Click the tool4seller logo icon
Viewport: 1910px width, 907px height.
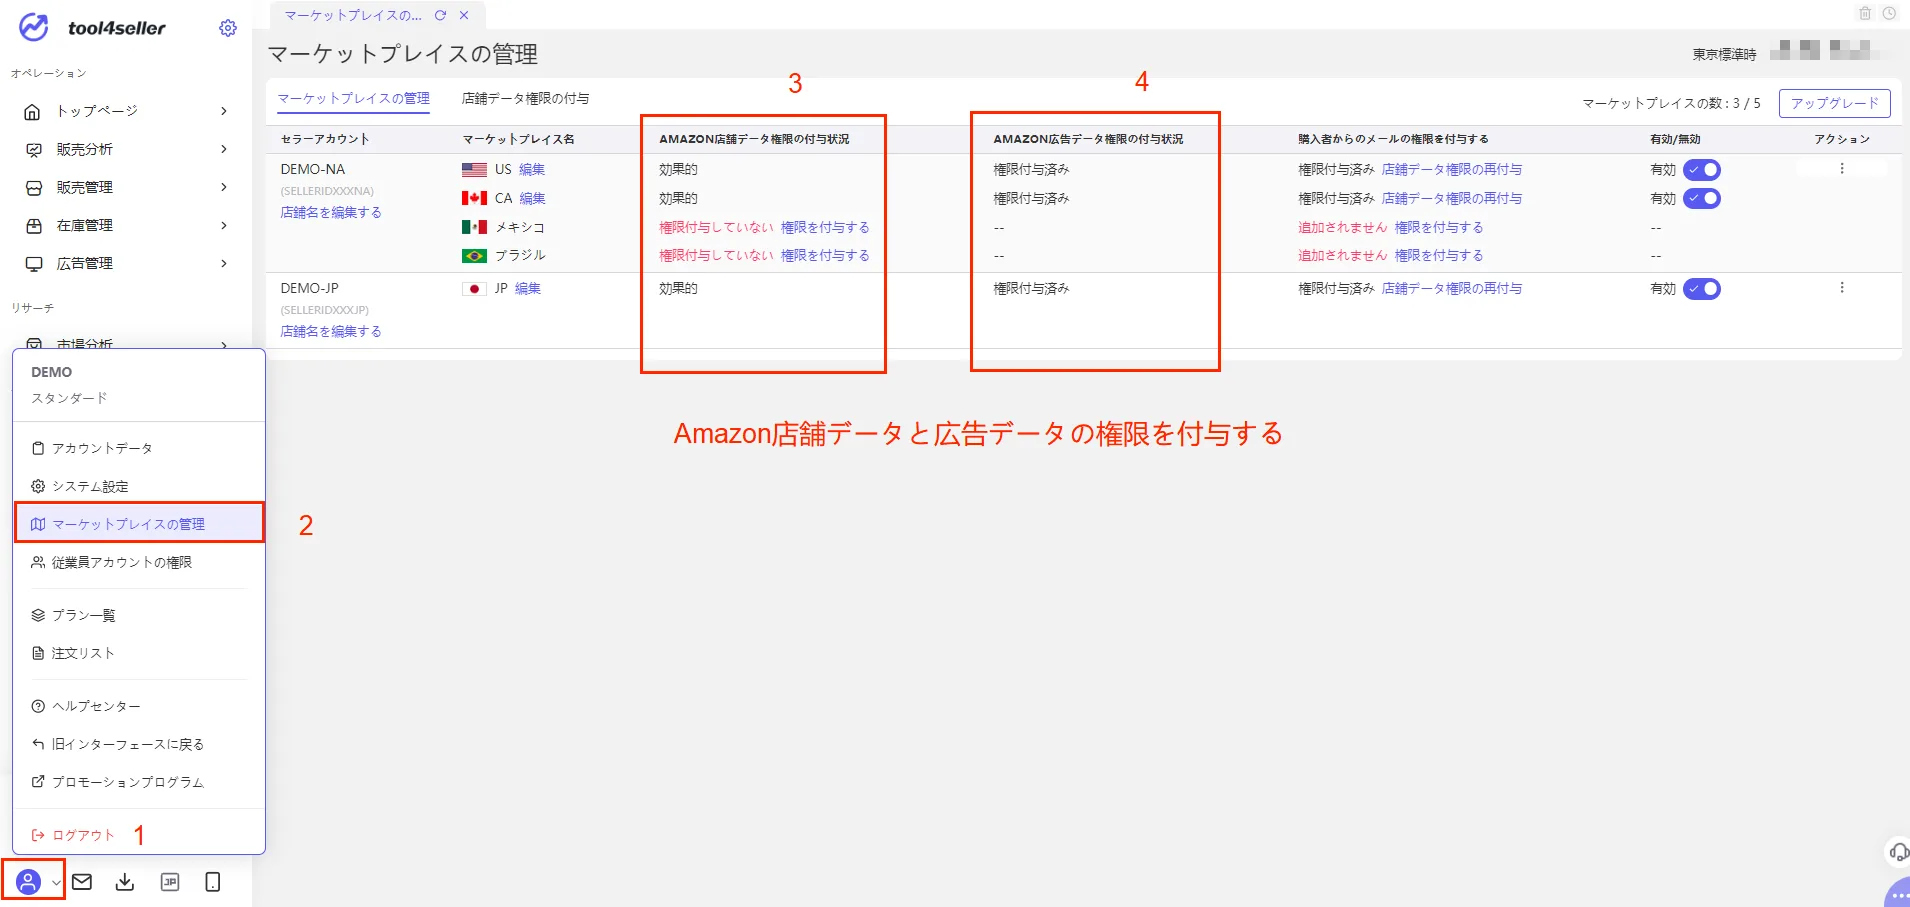[34, 28]
